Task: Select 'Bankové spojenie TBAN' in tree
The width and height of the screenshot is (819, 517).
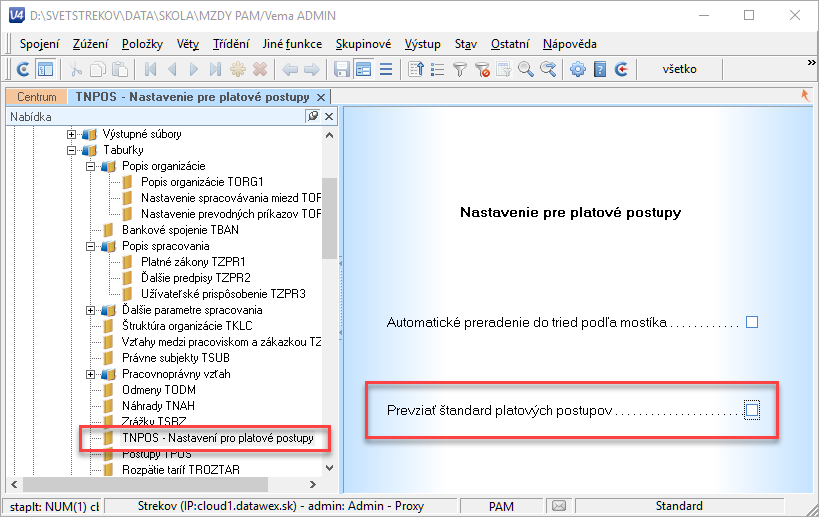Action: coord(180,230)
